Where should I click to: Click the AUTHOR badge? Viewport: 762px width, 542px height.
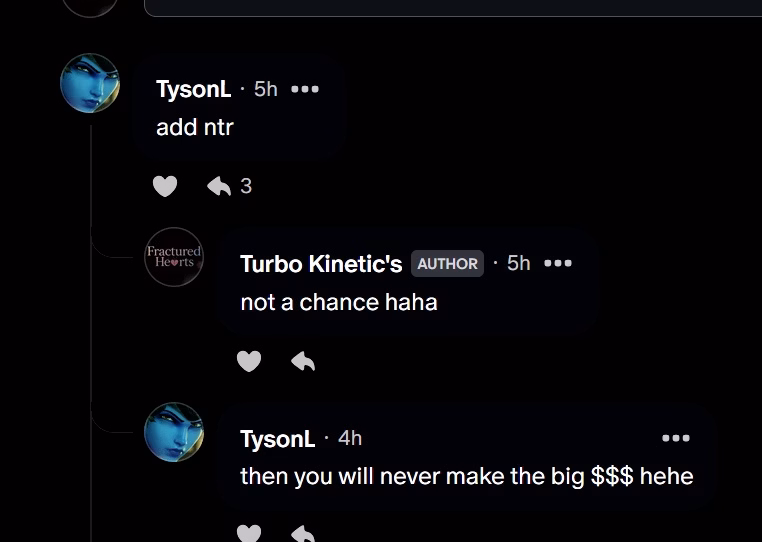point(448,263)
